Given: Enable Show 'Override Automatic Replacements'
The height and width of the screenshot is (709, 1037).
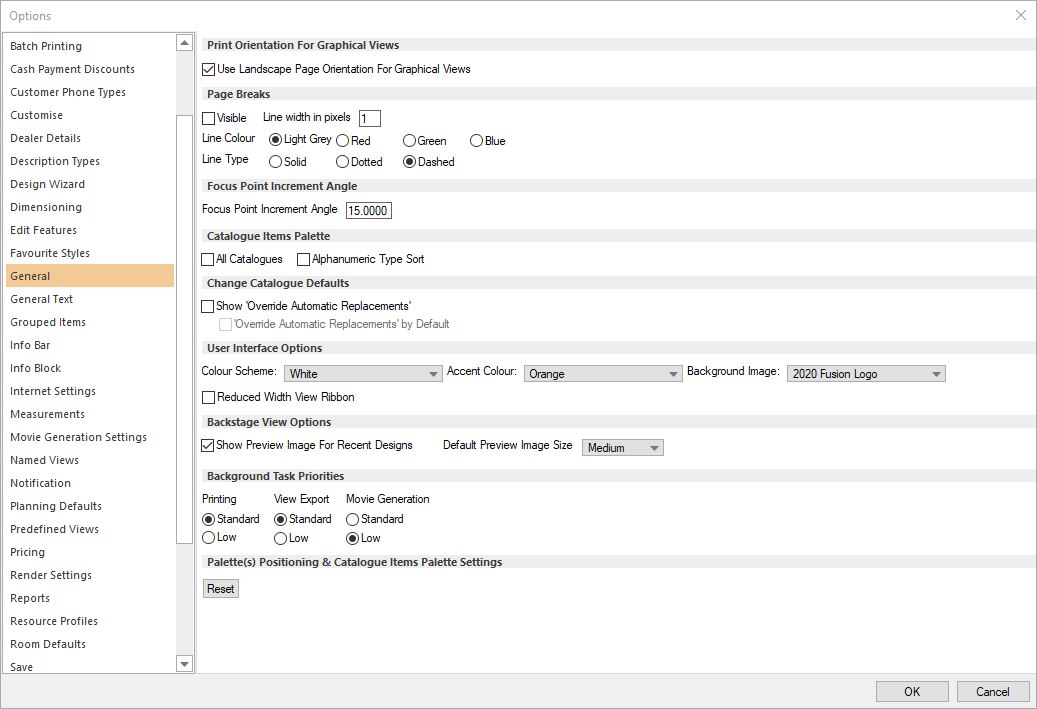Looking at the screenshot, I should pos(208,306).
